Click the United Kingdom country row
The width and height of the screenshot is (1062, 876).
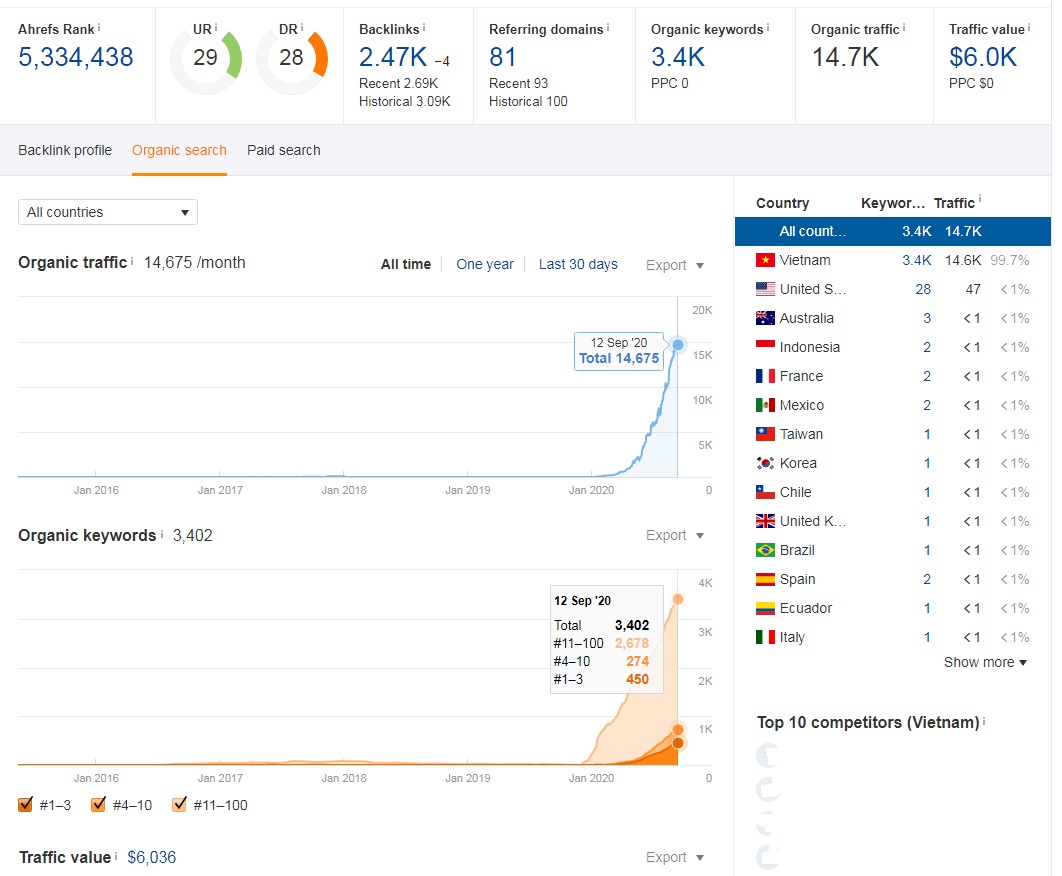coord(893,521)
